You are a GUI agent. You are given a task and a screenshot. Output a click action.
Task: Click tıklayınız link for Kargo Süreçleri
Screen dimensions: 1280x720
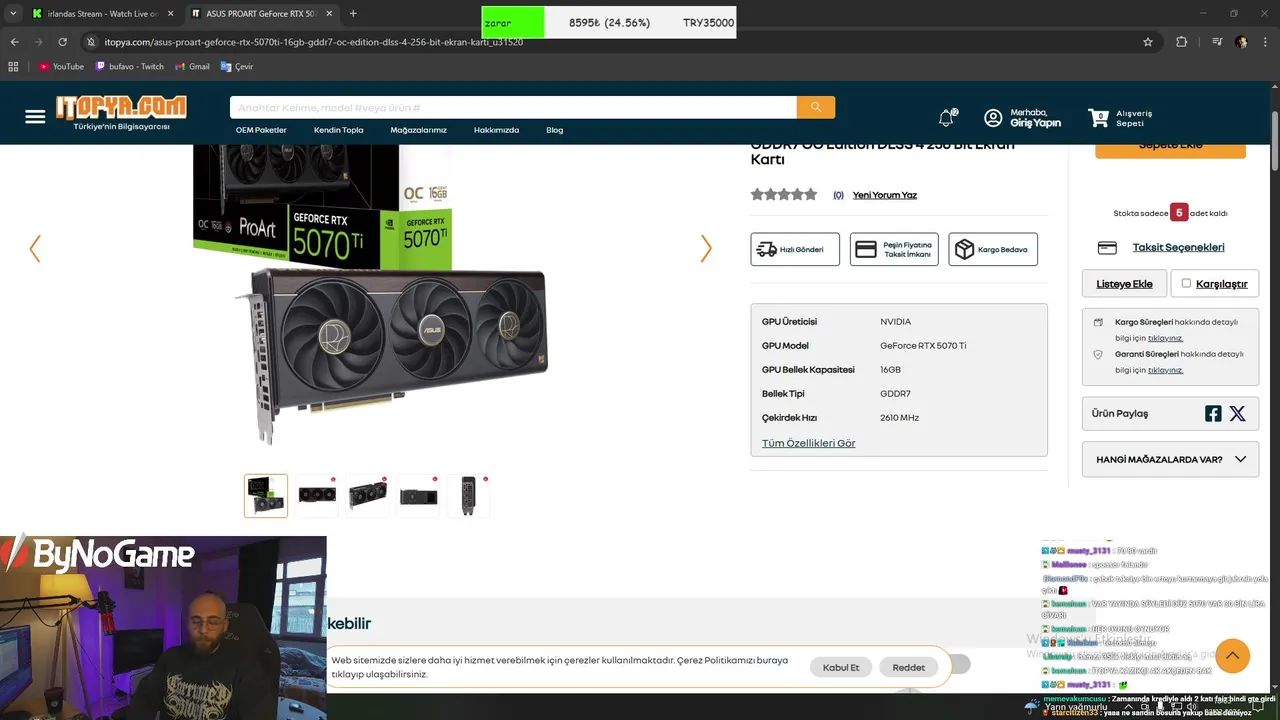click(1166, 338)
